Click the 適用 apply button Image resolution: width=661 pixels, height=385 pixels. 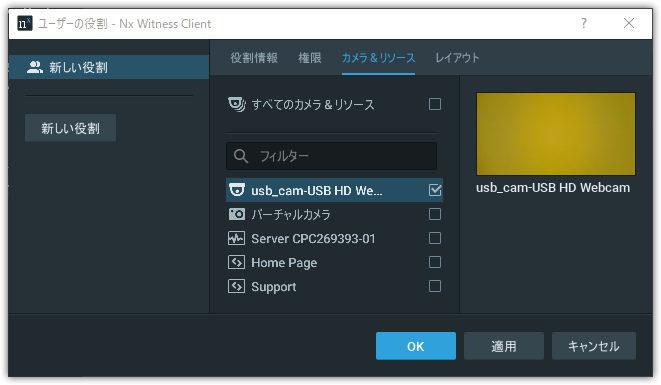(504, 346)
